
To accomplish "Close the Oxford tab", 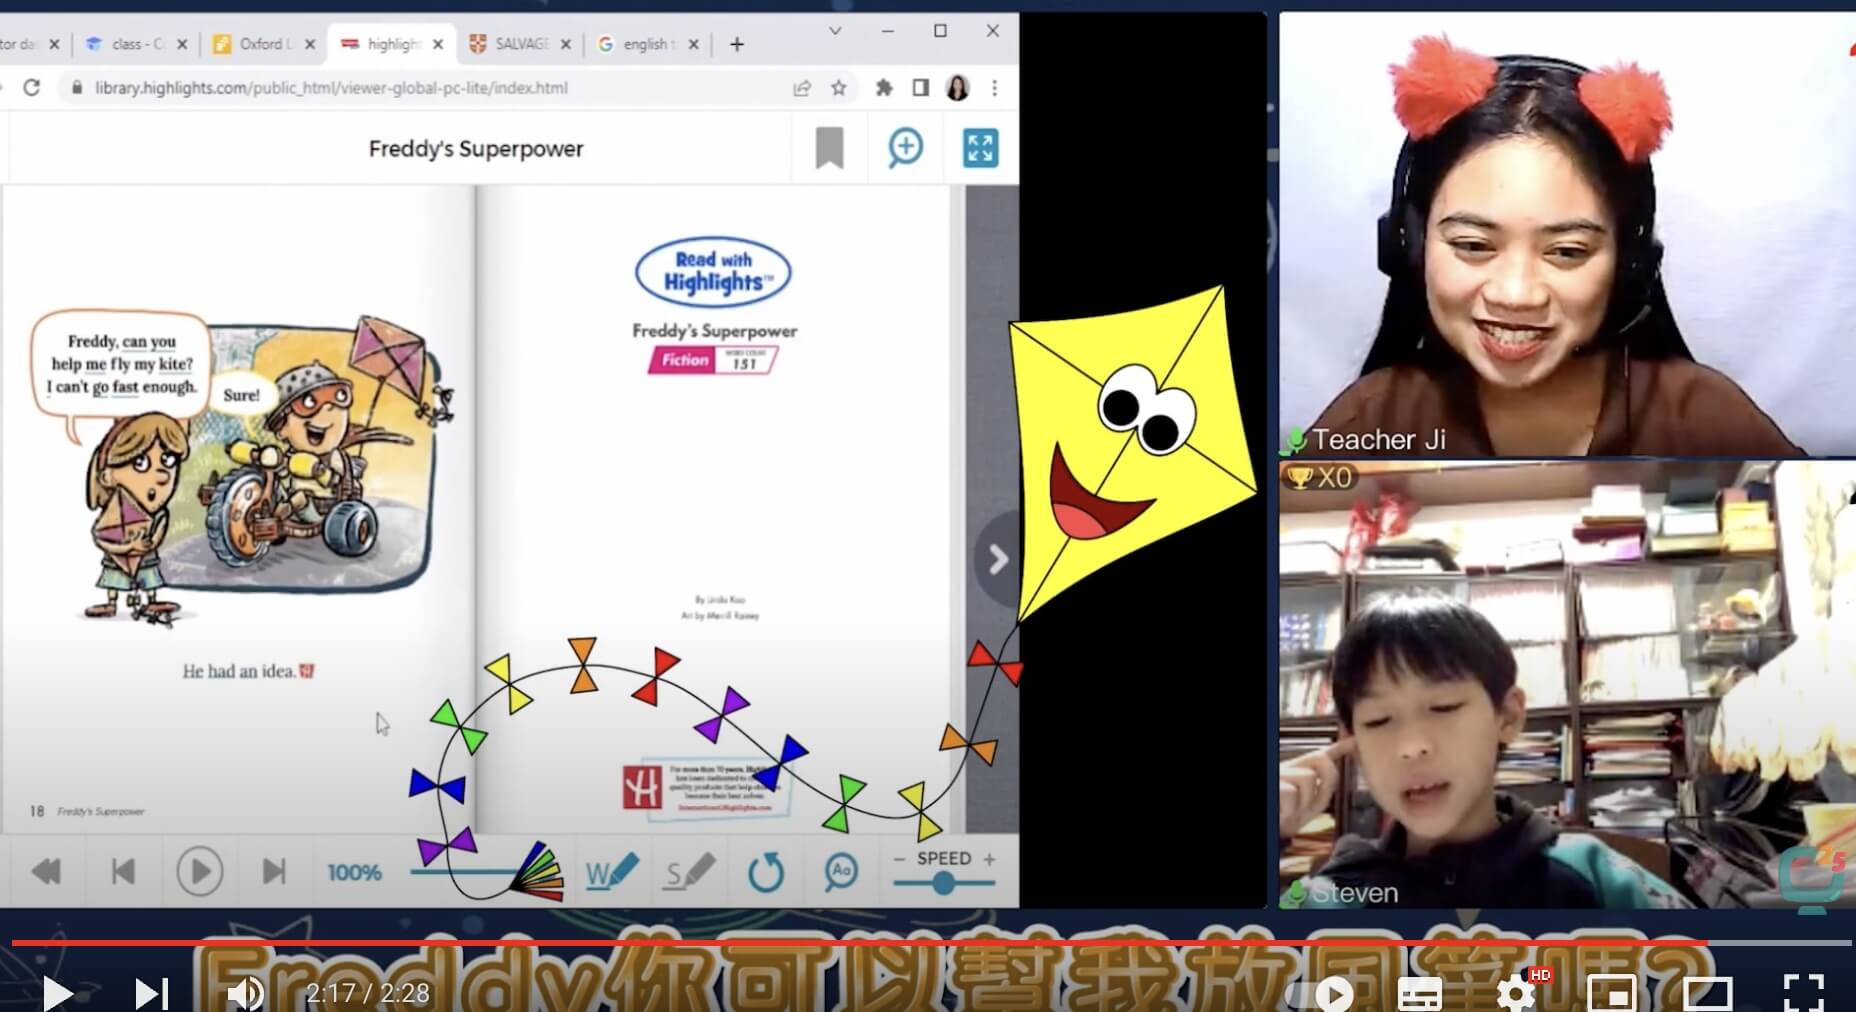I will [x=310, y=44].
